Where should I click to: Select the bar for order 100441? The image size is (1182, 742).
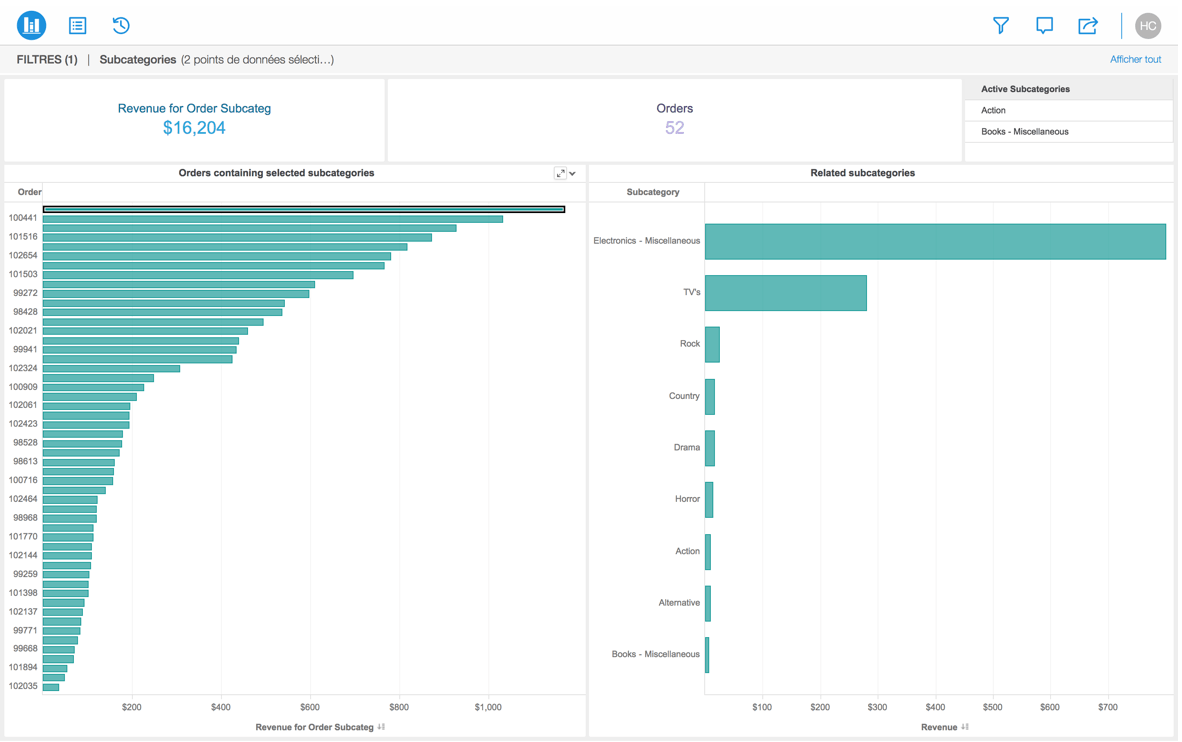tap(273, 219)
